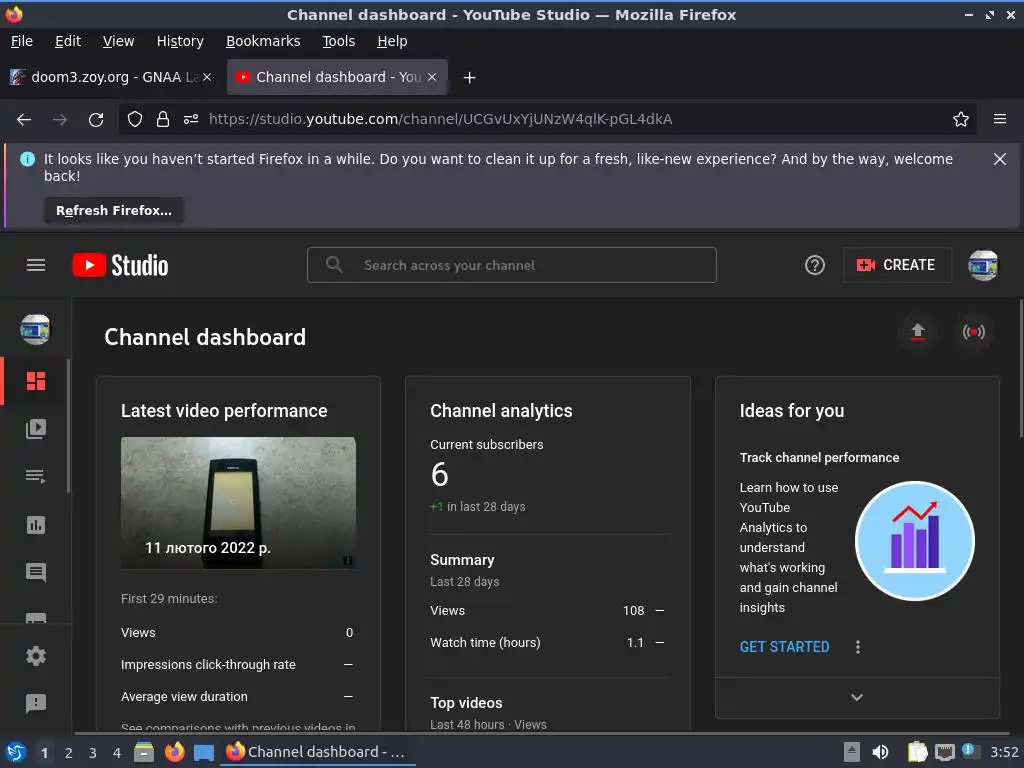This screenshot has width=1024, height=768.
Task: Open the Help menu in menu bar
Action: [392, 41]
